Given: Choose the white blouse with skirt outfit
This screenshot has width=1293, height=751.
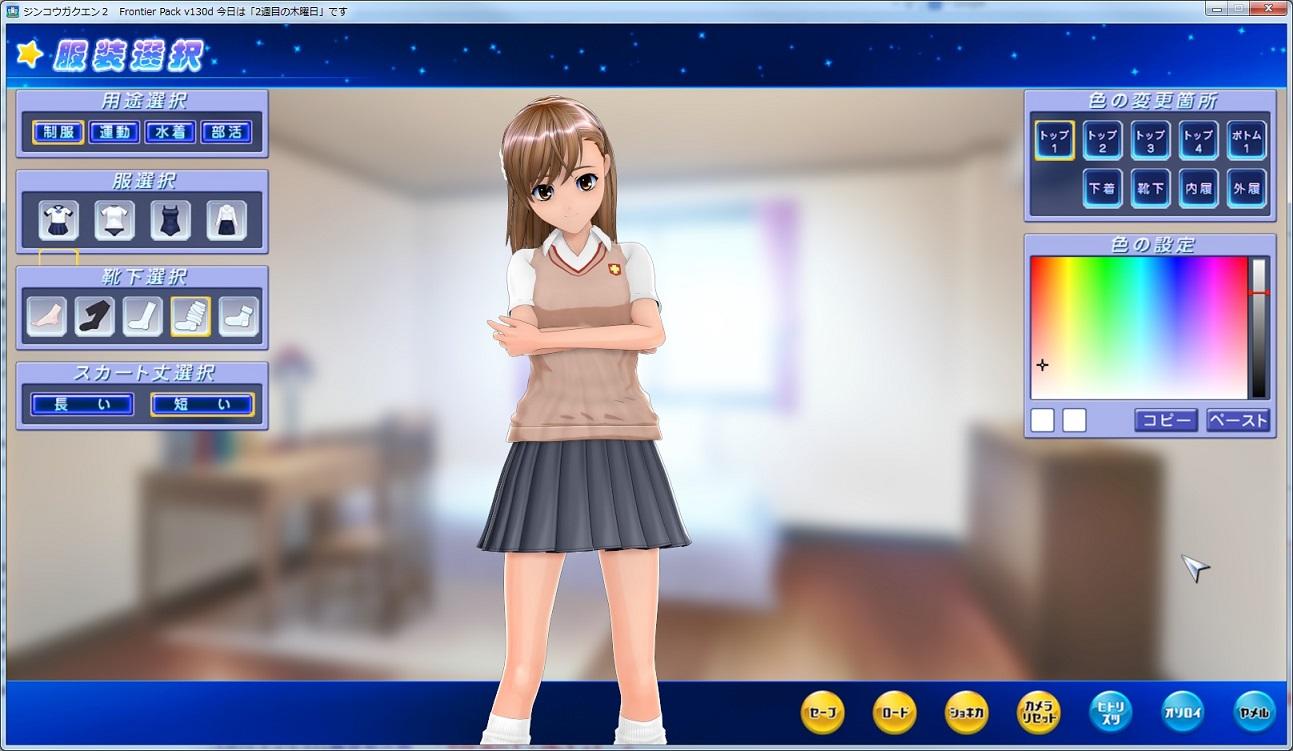Looking at the screenshot, I should coord(226,220).
